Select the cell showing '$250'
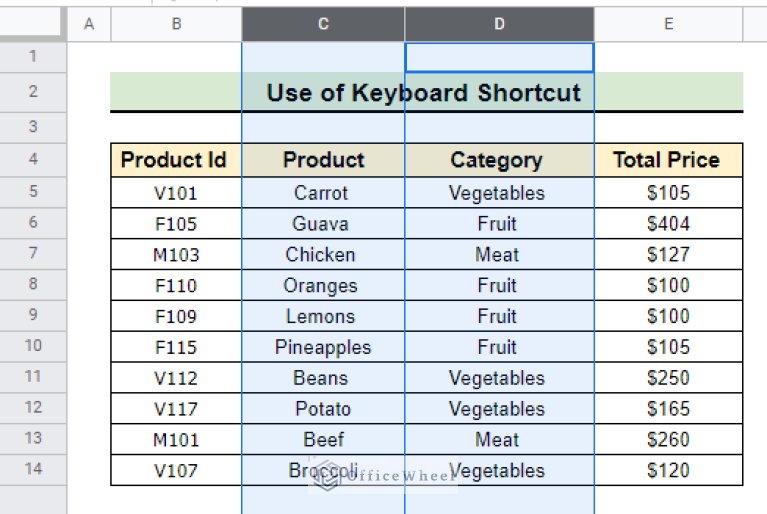 [667, 378]
